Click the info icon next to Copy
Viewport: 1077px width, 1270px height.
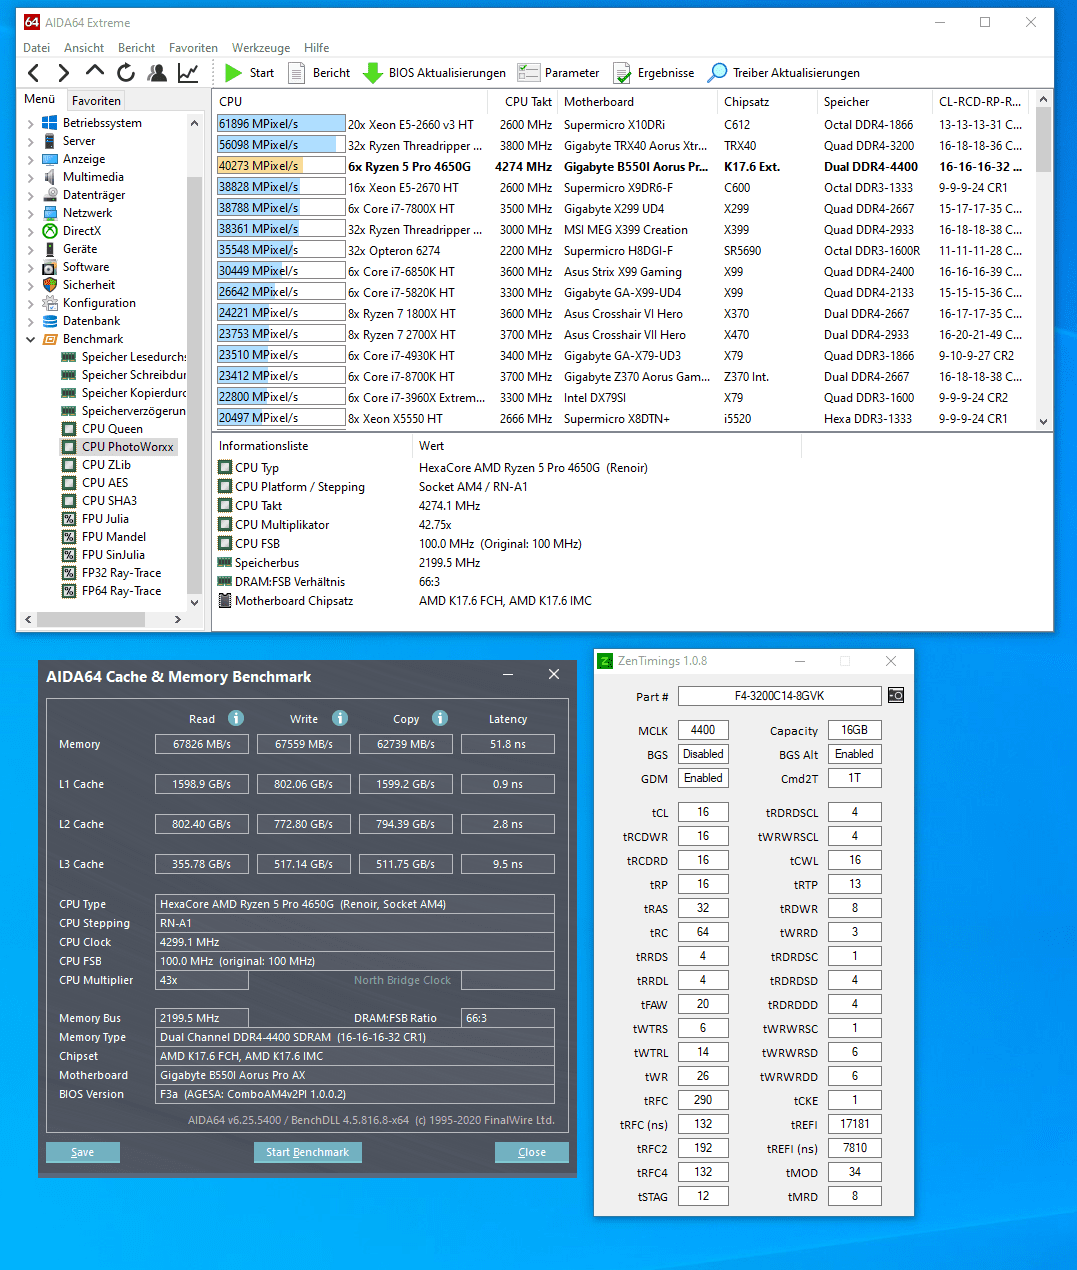440,718
